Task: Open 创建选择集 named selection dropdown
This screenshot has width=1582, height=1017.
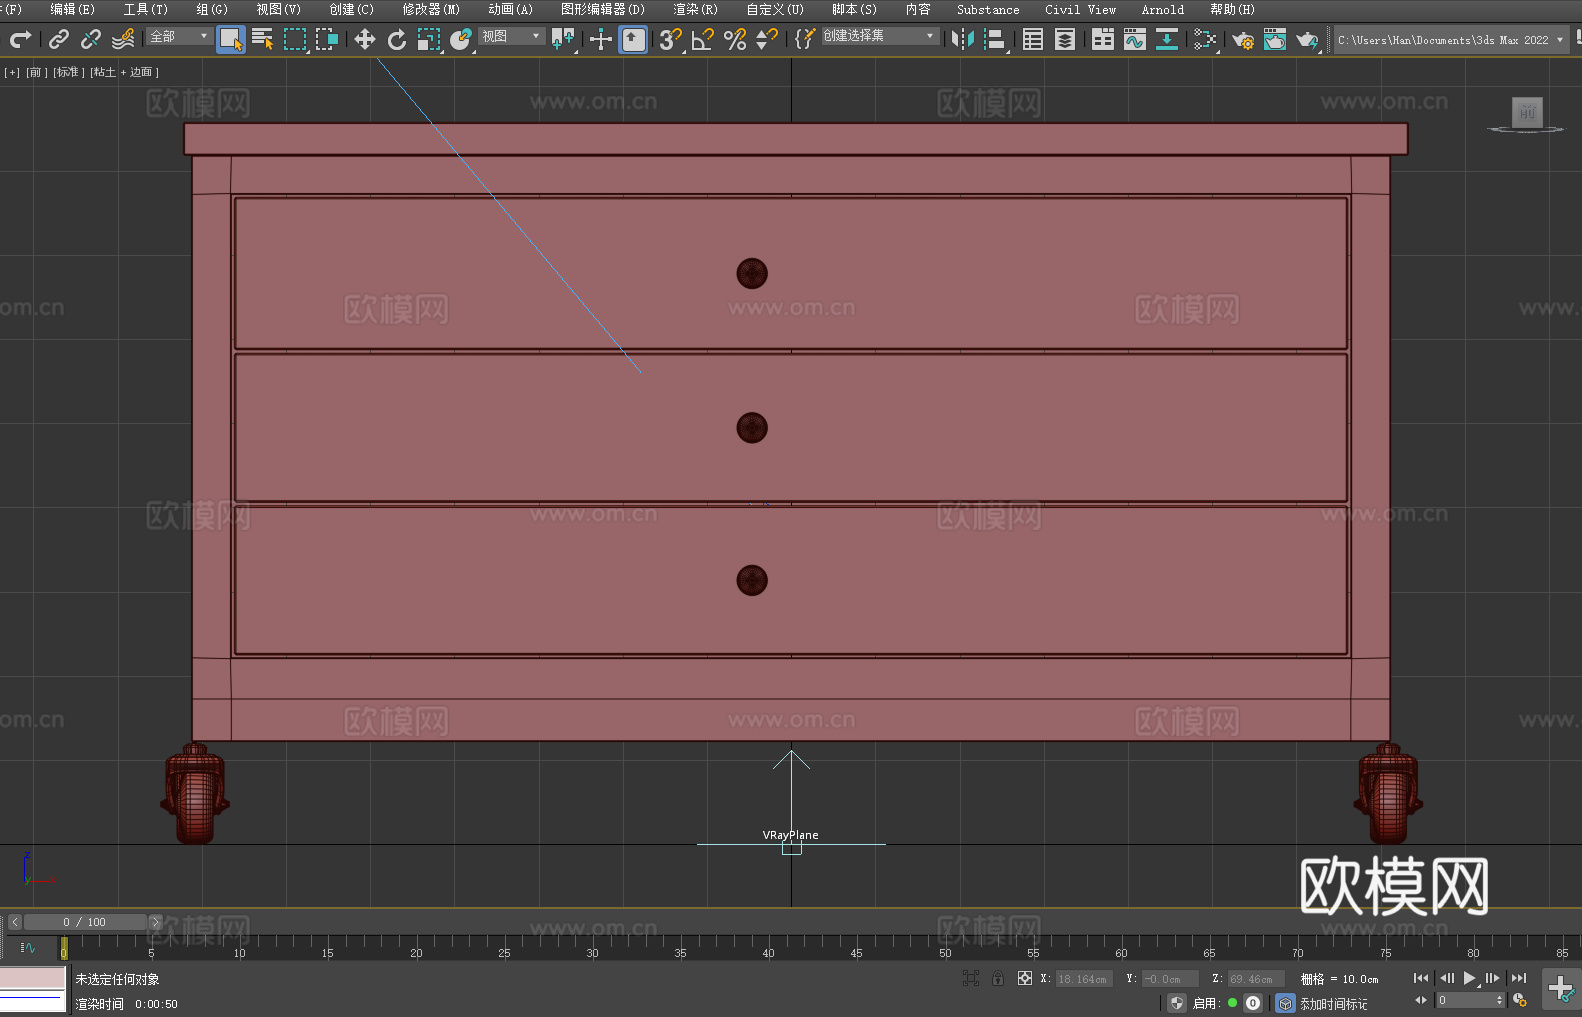Action: 880,36
